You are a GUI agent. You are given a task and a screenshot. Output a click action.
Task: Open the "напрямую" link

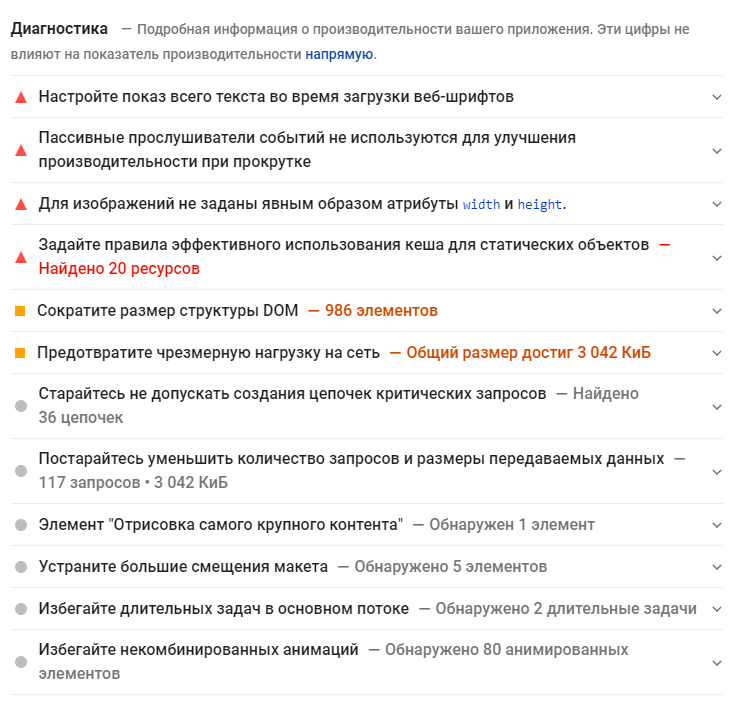[x=339, y=54]
